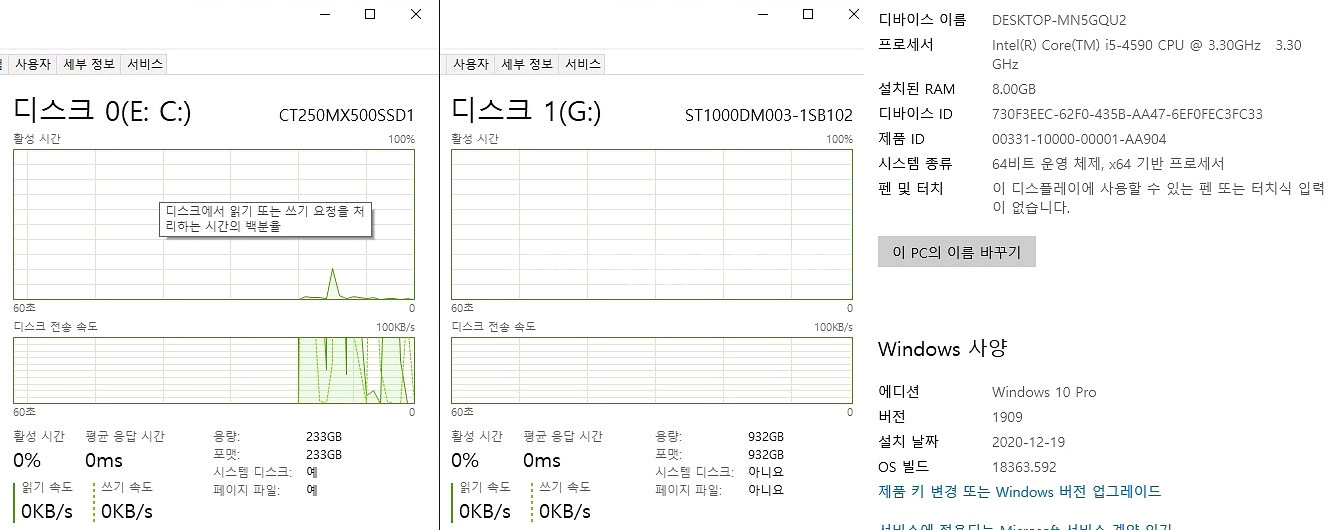Open the 서비스 tab in Disk 1 window
Screen dimensions: 1344x530
point(582,64)
